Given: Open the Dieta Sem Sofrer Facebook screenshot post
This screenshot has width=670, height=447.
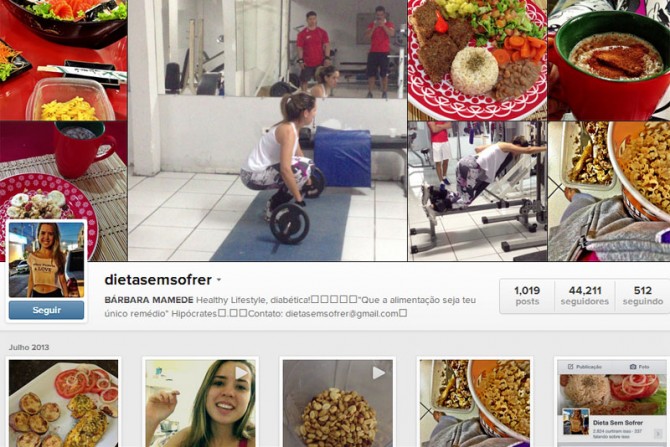Looking at the screenshot, I should point(612,403).
